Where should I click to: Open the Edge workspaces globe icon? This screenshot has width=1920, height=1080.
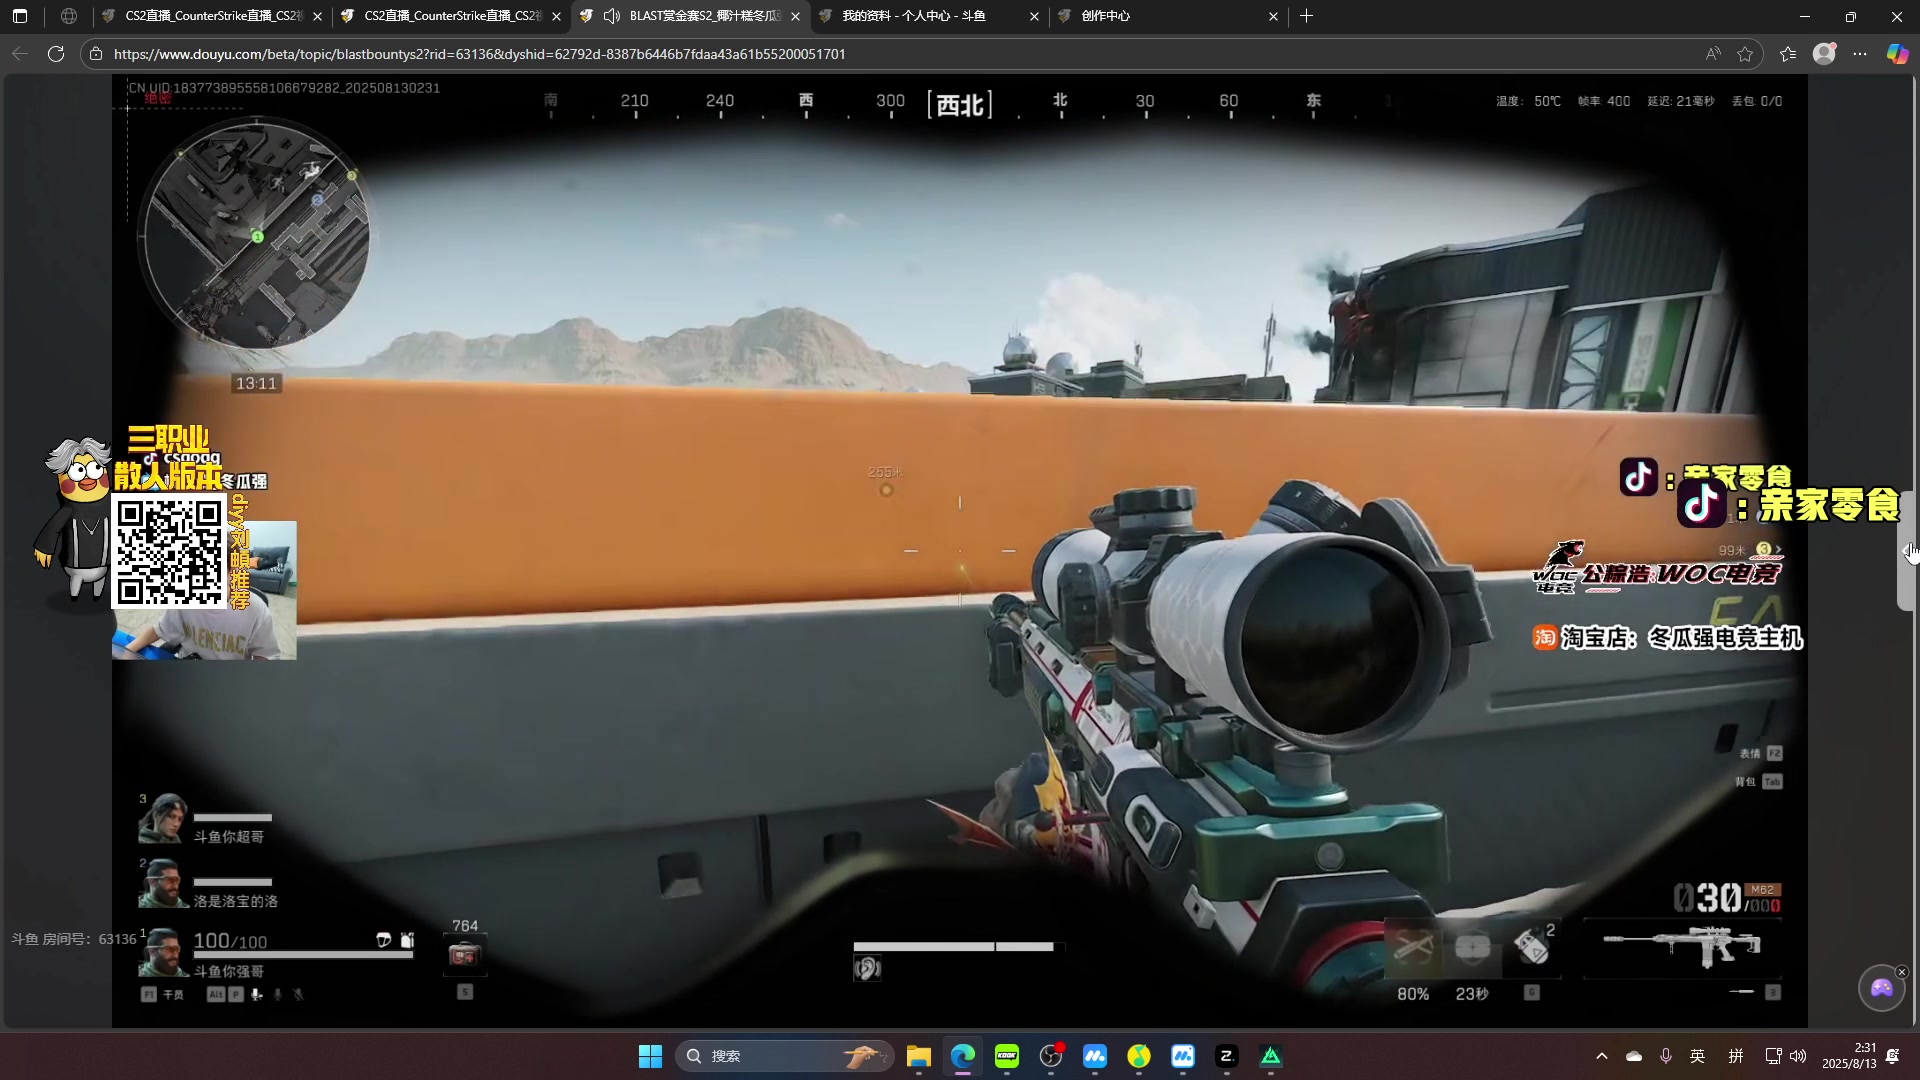(68, 16)
